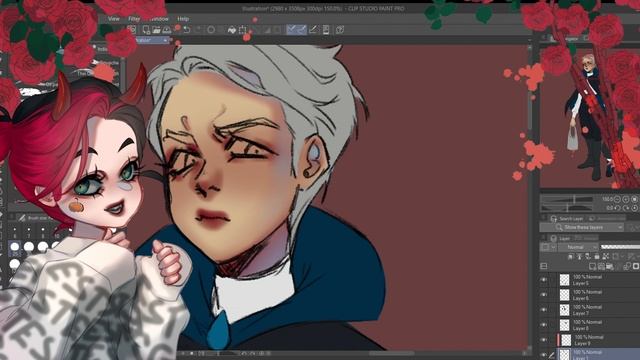This screenshot has height=360, width=640.
Task: Click the Navigator rotate left button
Action: (618, 208)
